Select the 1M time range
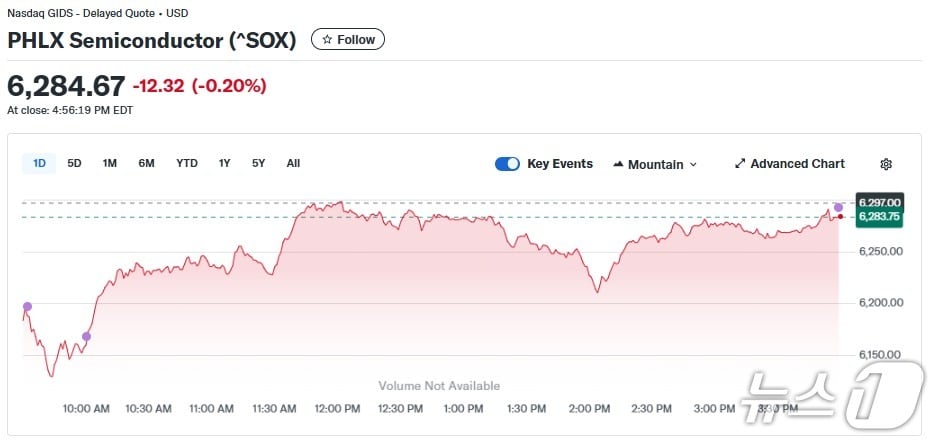The height and width of the screenshot is (443, 938). (110, 163)
